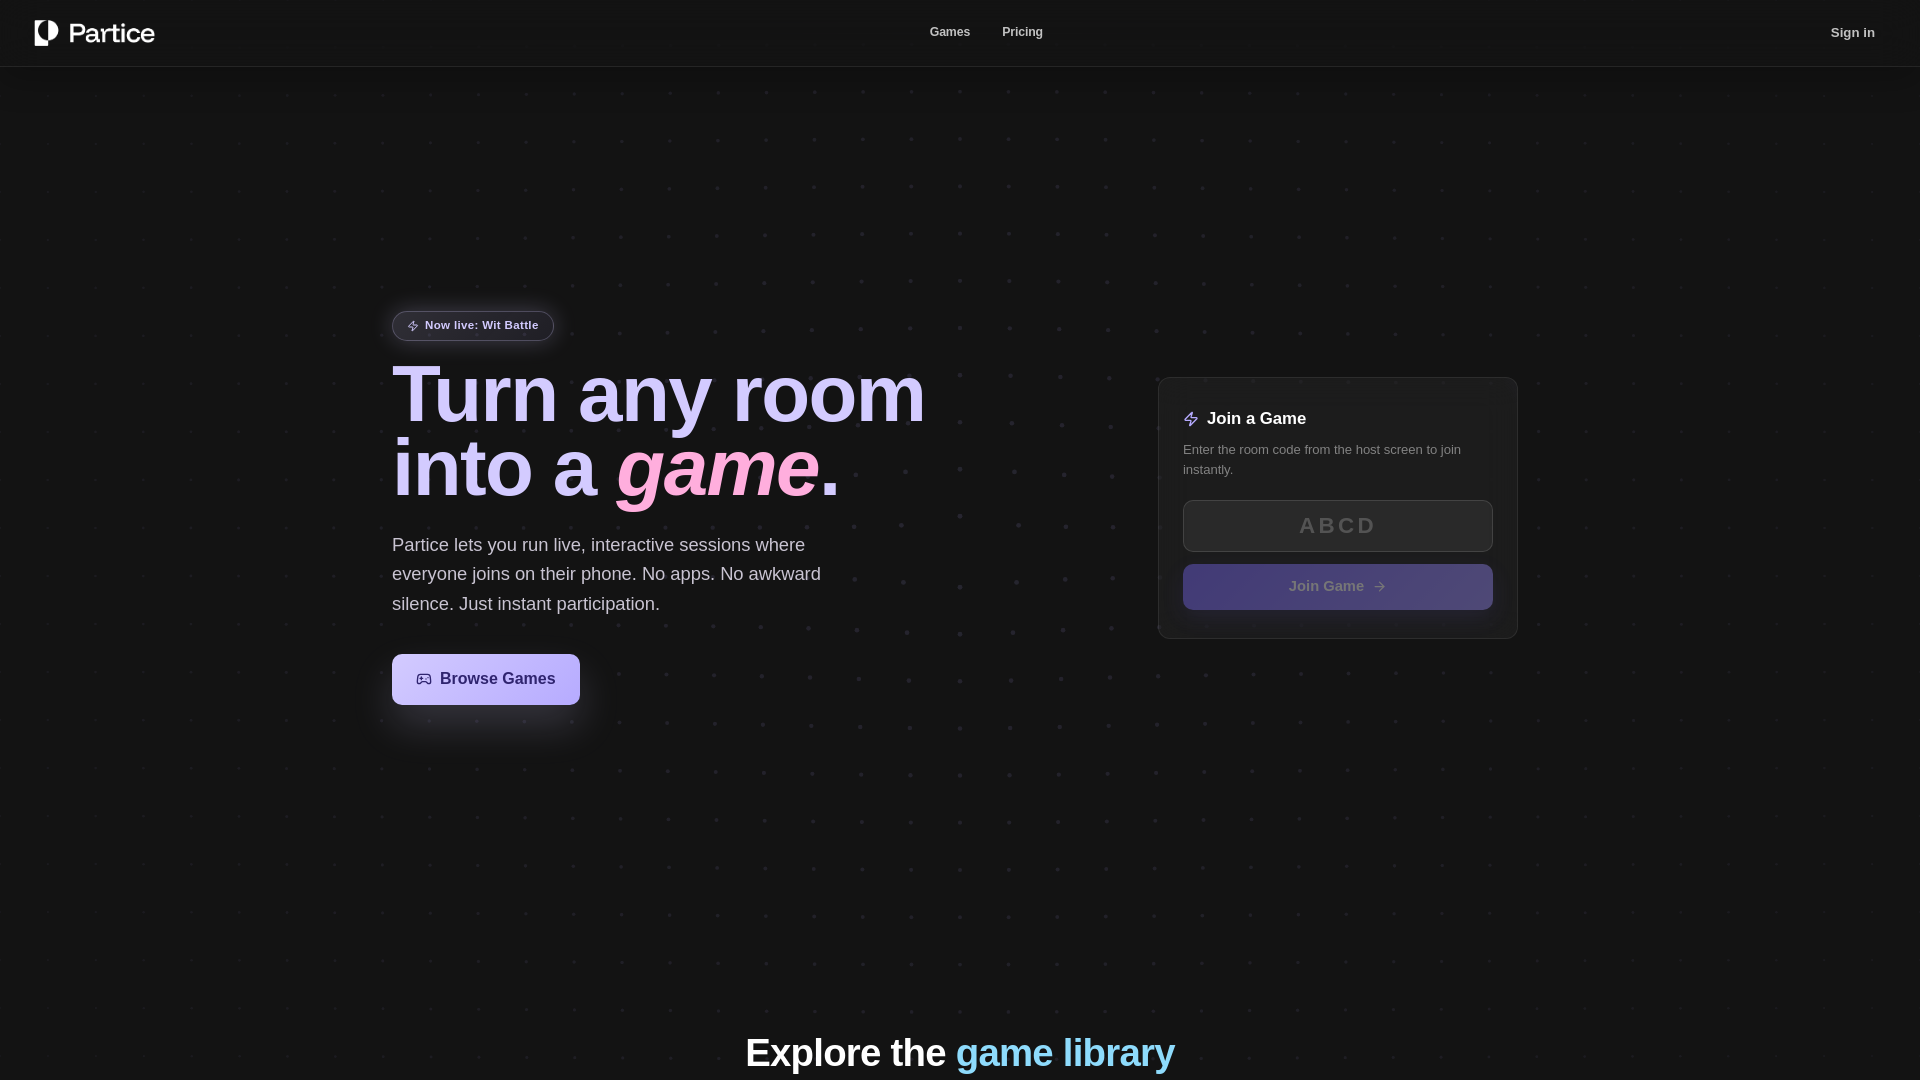Open the Pricing nav link

pos(1022,32)
